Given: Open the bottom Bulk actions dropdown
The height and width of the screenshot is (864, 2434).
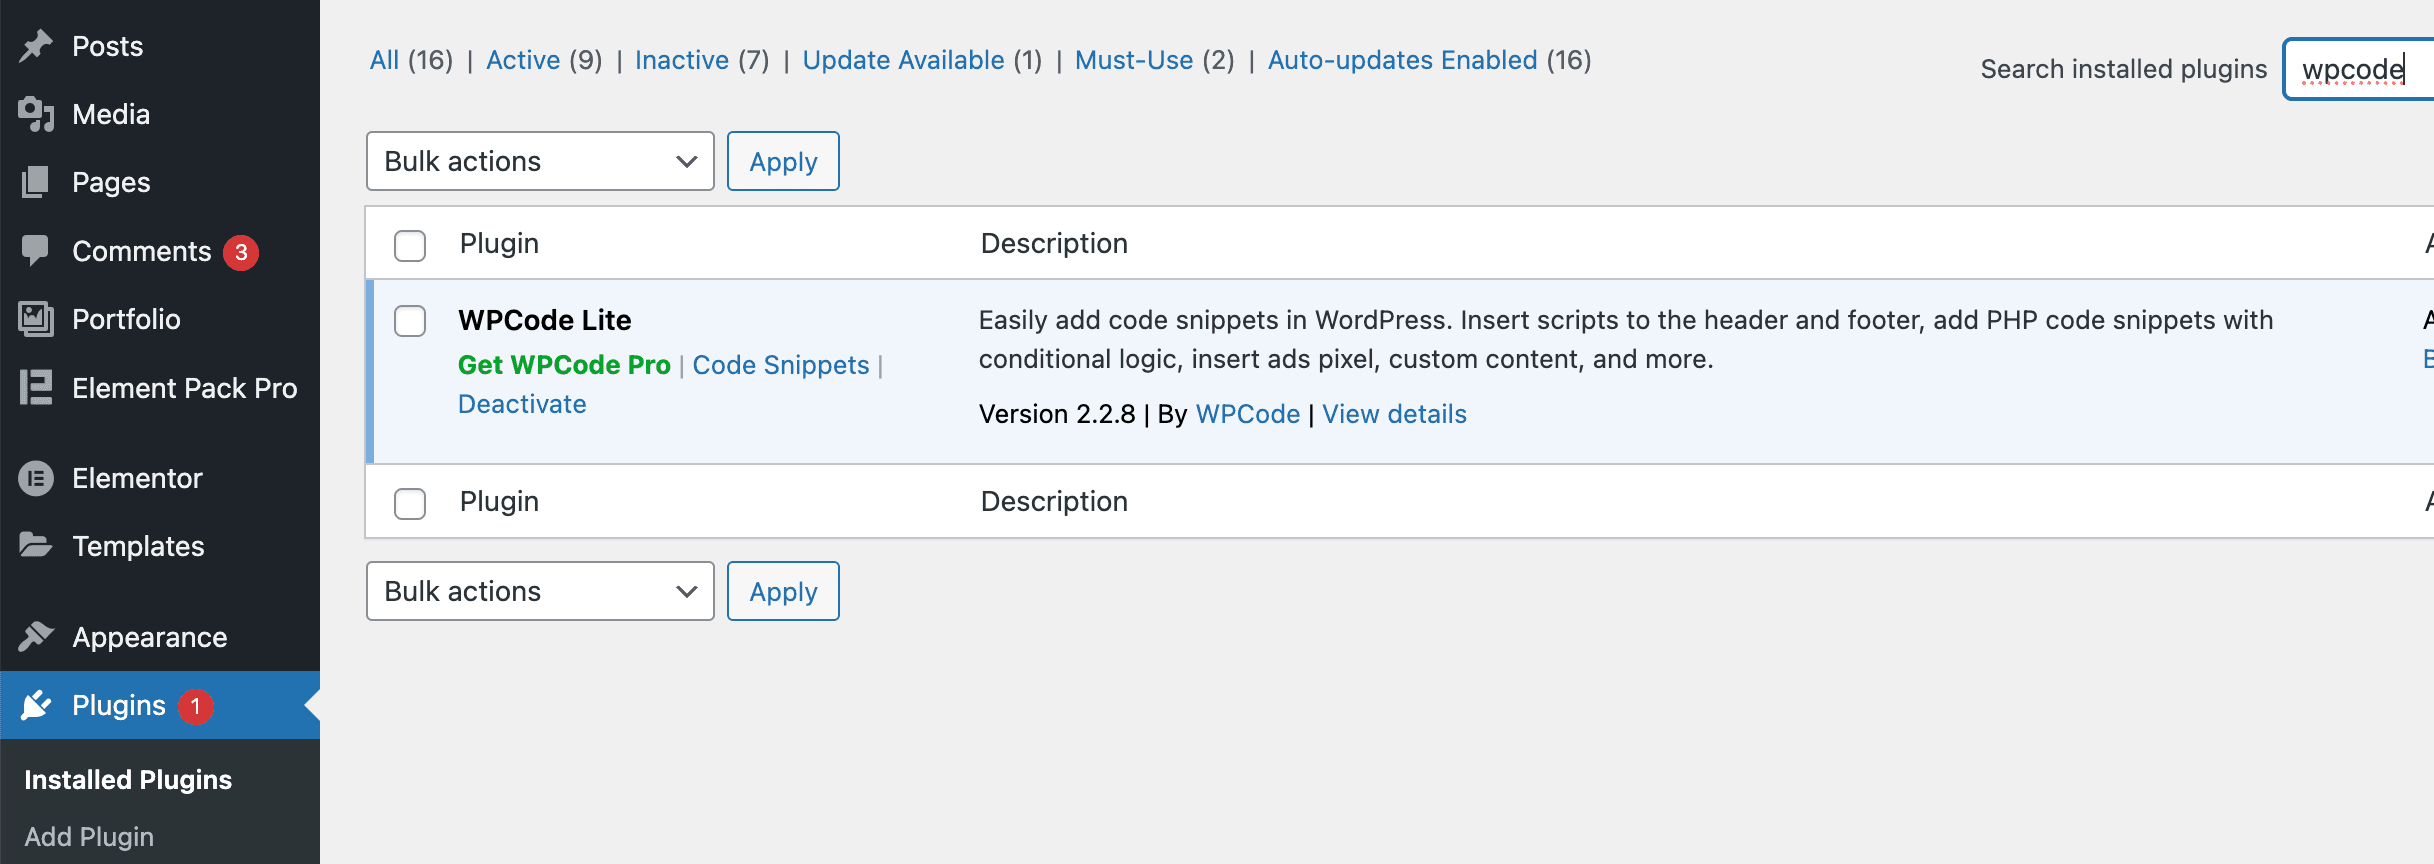Looking at the screenshot, I should coord(539,591).
